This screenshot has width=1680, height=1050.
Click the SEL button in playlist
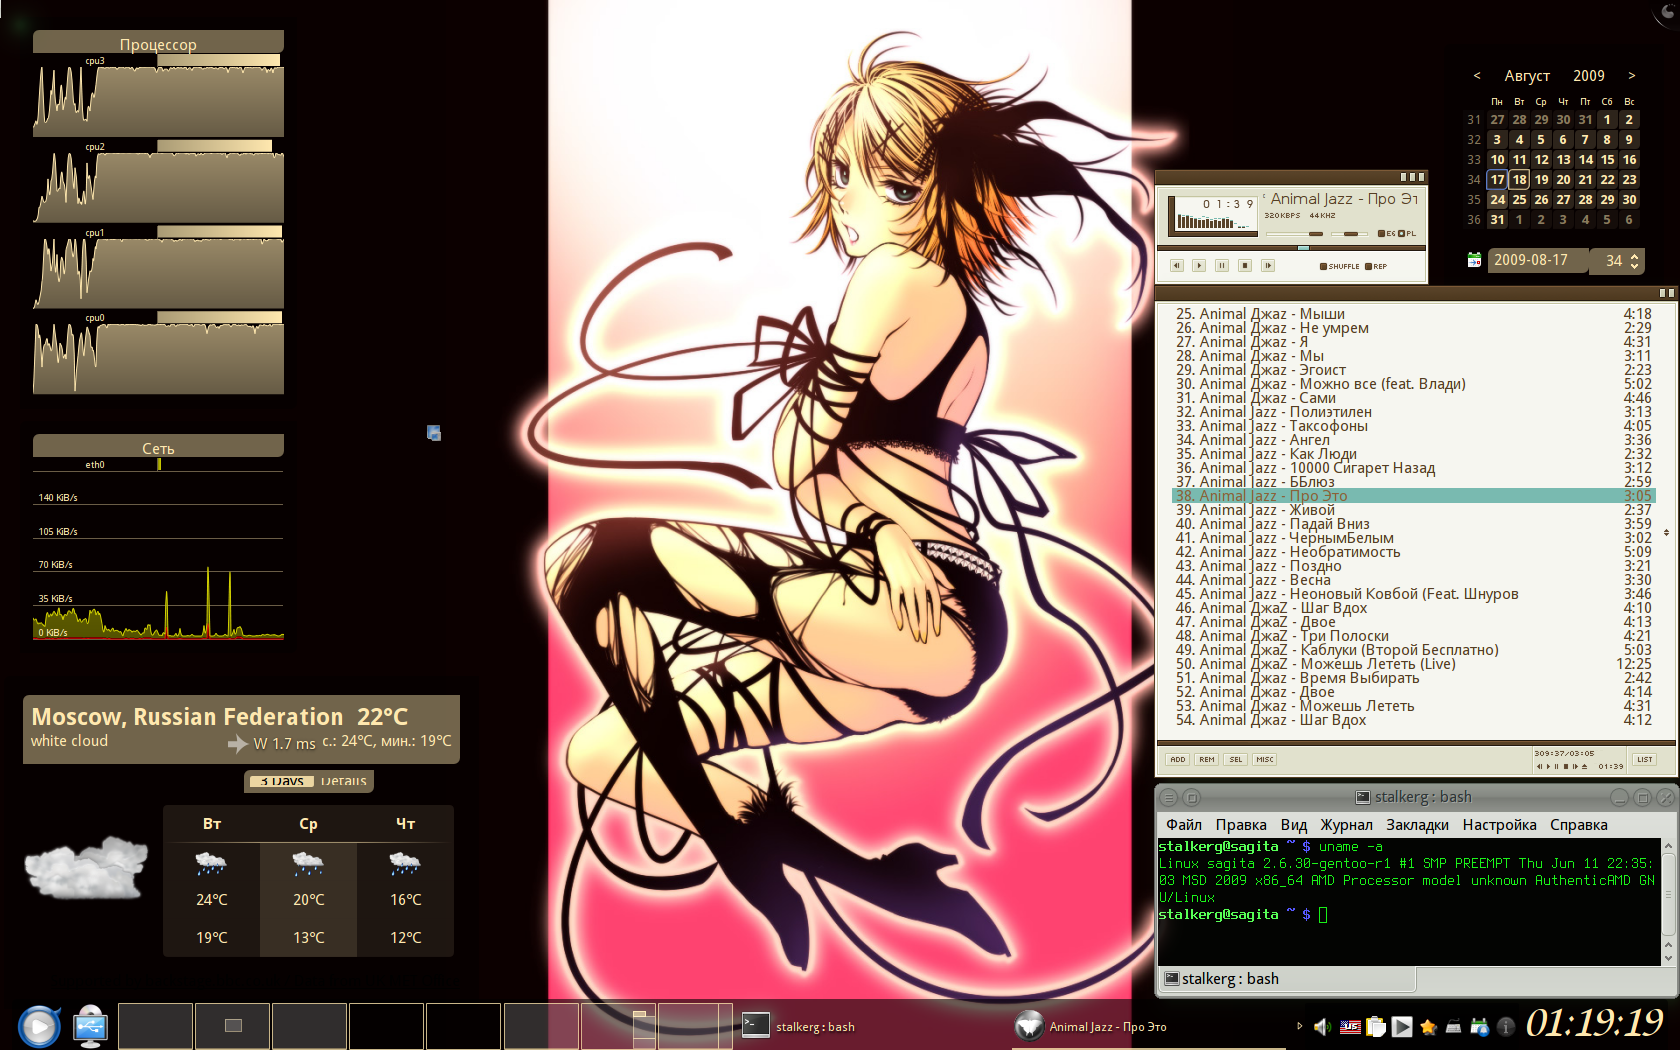pyautogui.click(x=1236, y=760)
